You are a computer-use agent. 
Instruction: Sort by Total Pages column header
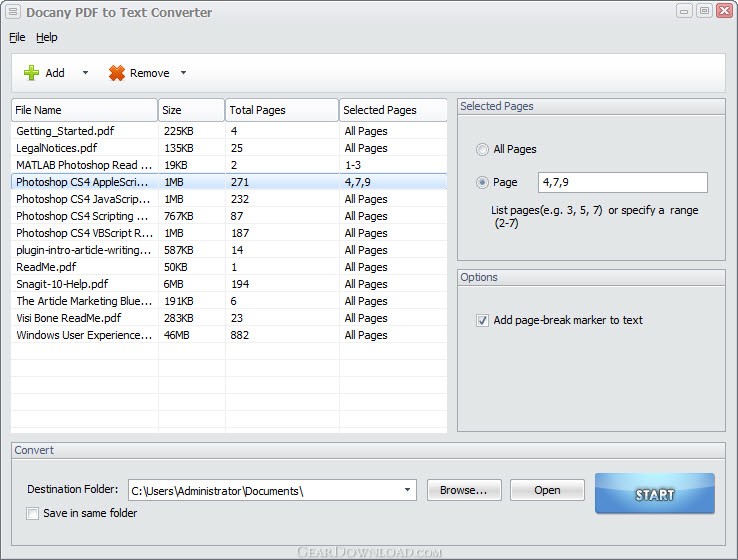[282, 110]
